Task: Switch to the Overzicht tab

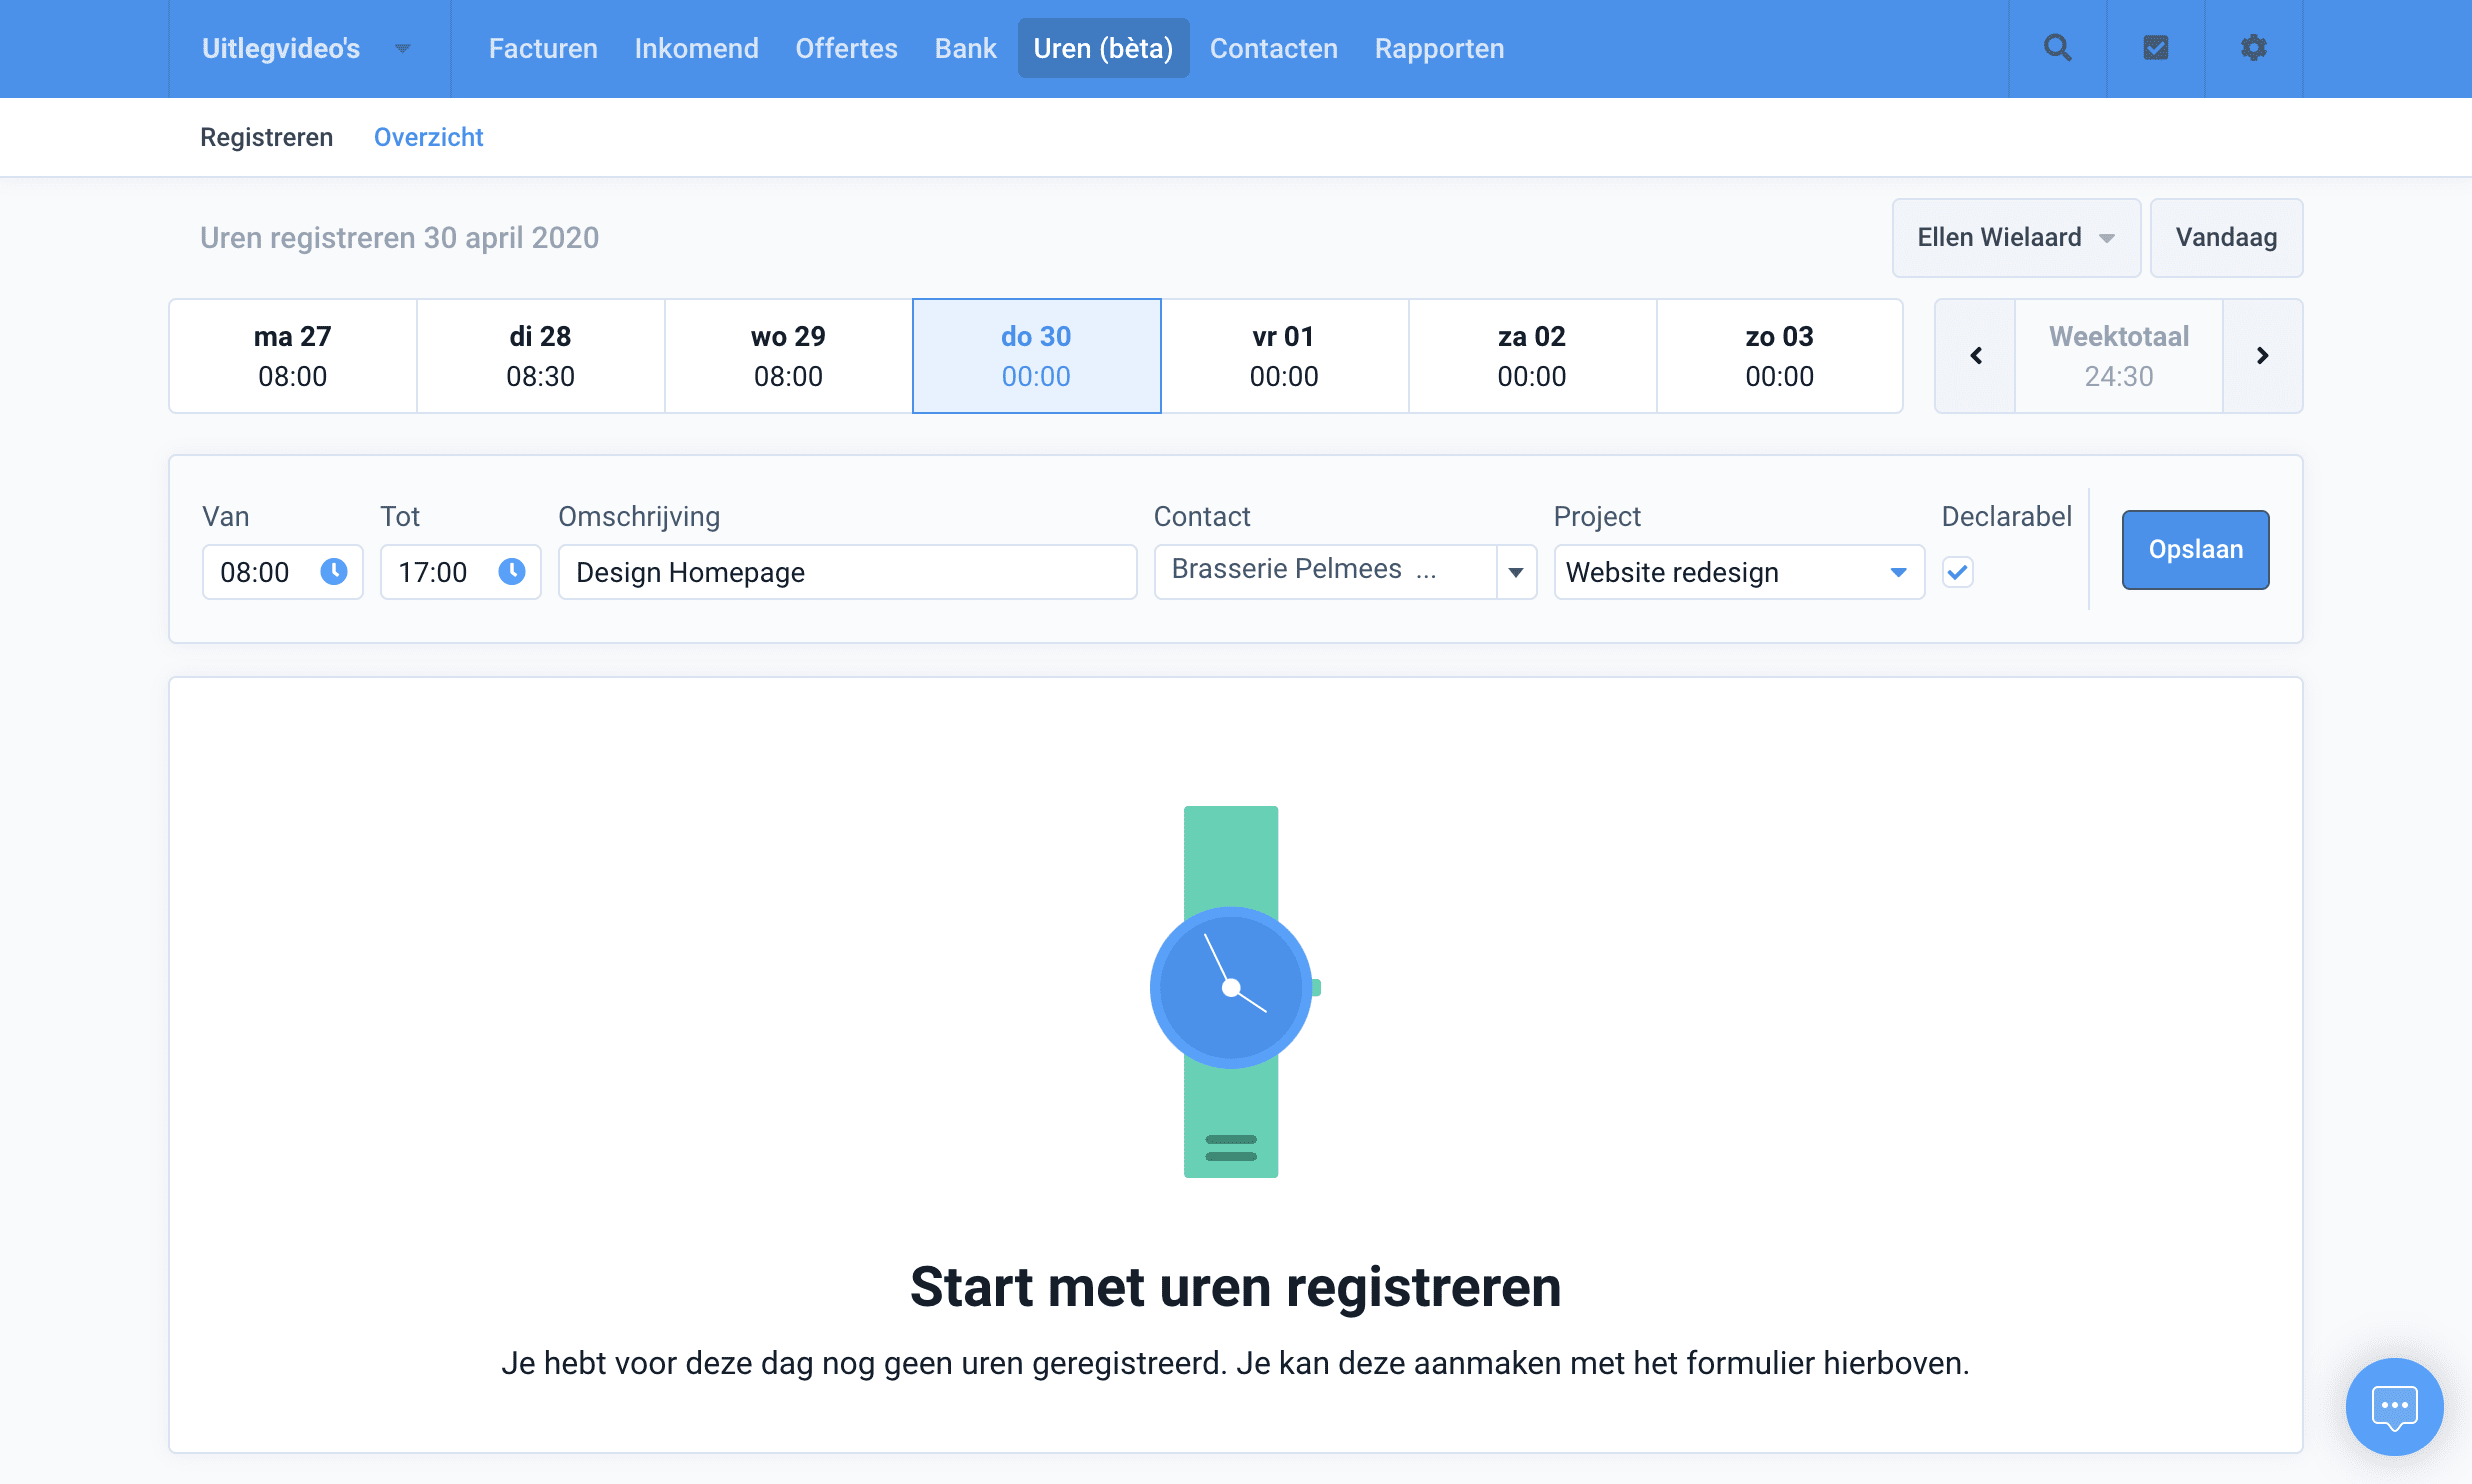Action: [428, 137]
